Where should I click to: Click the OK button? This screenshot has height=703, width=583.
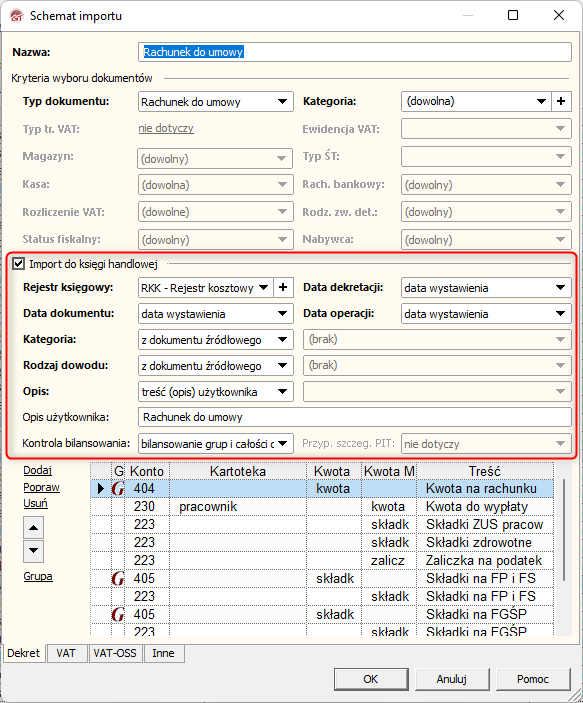click(x=371, y=679)
